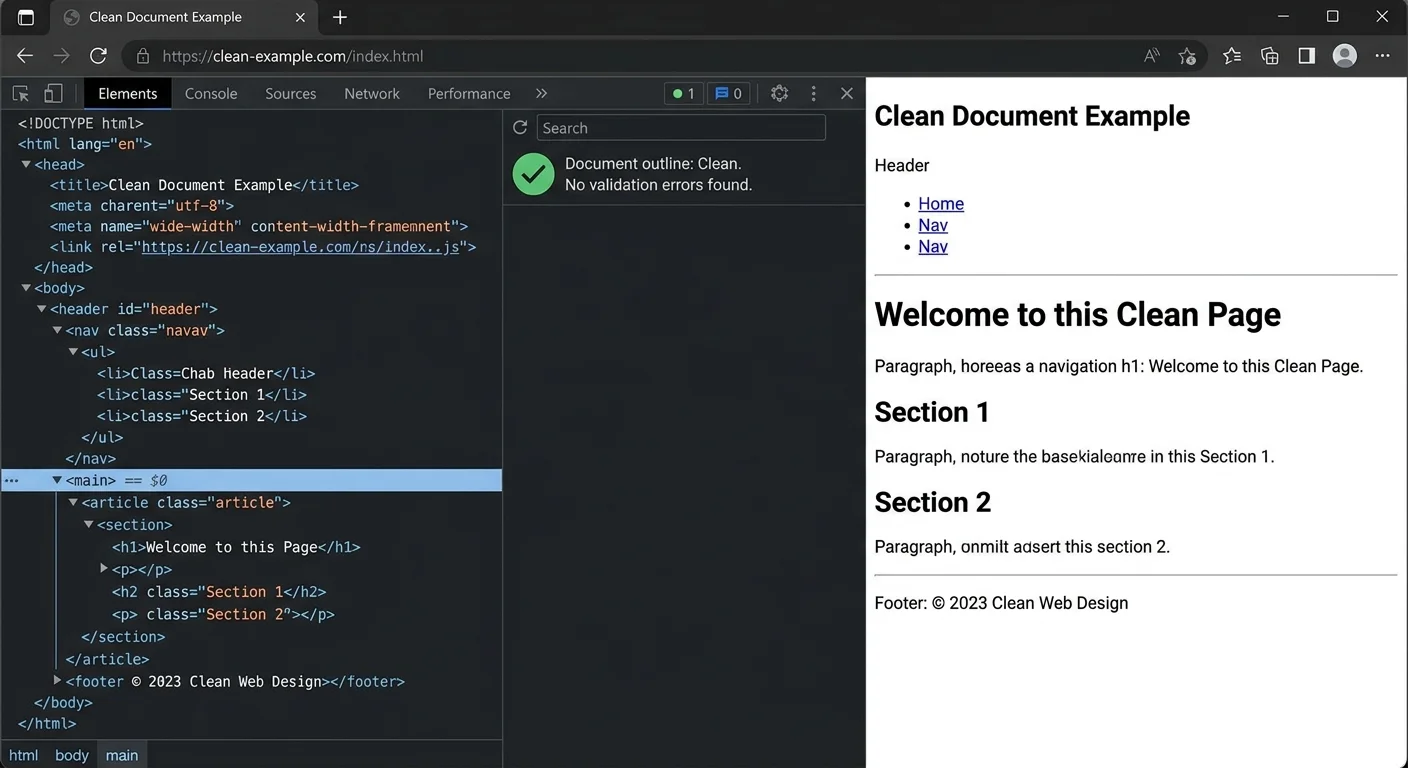The width and height of the screenshot is (1408, 768).
Task: Collapse the section element node
Action: tap(89, 524)
